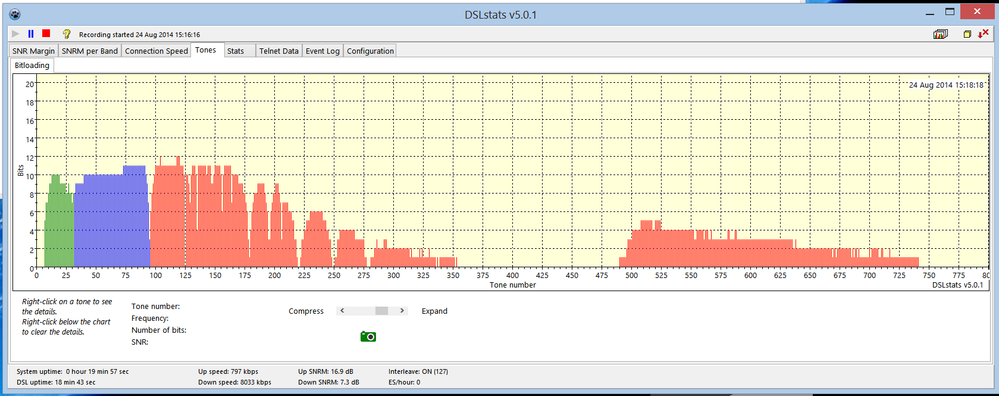999x396 pixels.
Task: Click 'Up SNRM: 16.9 dB' status entry
Action: pyautogui.click(x=325, y=371)
